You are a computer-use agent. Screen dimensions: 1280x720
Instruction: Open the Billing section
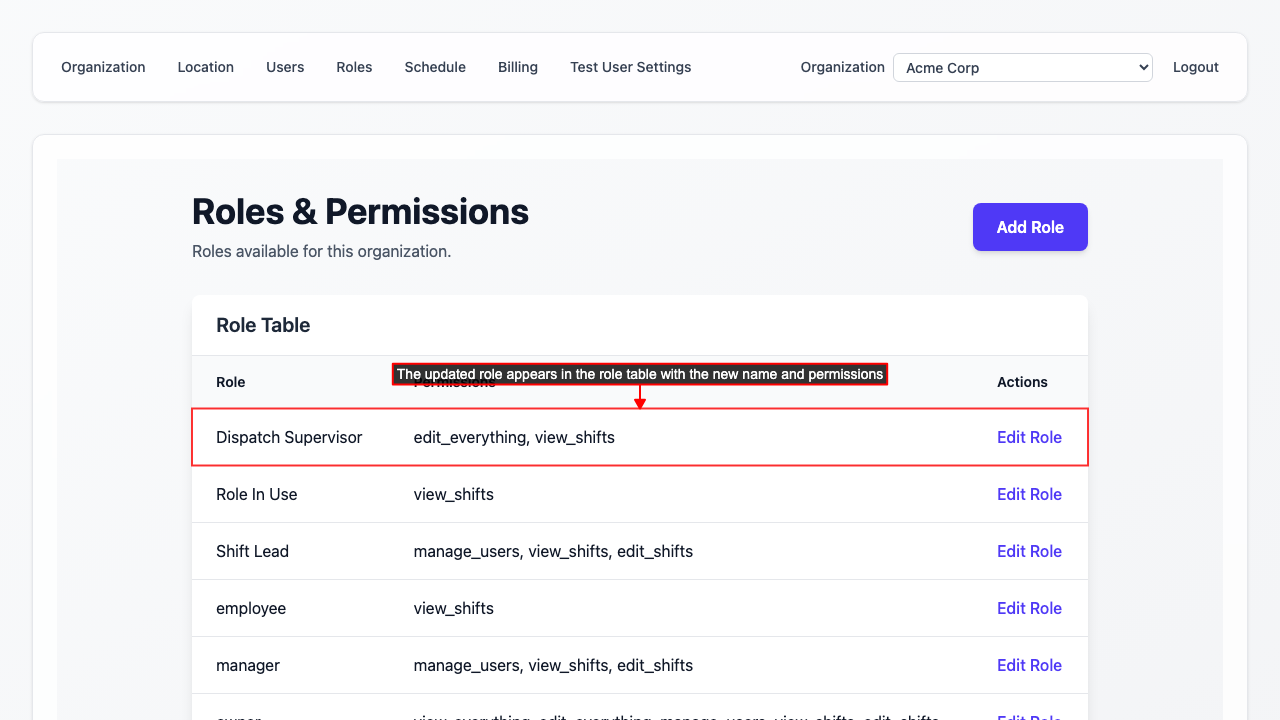[518, 67]
